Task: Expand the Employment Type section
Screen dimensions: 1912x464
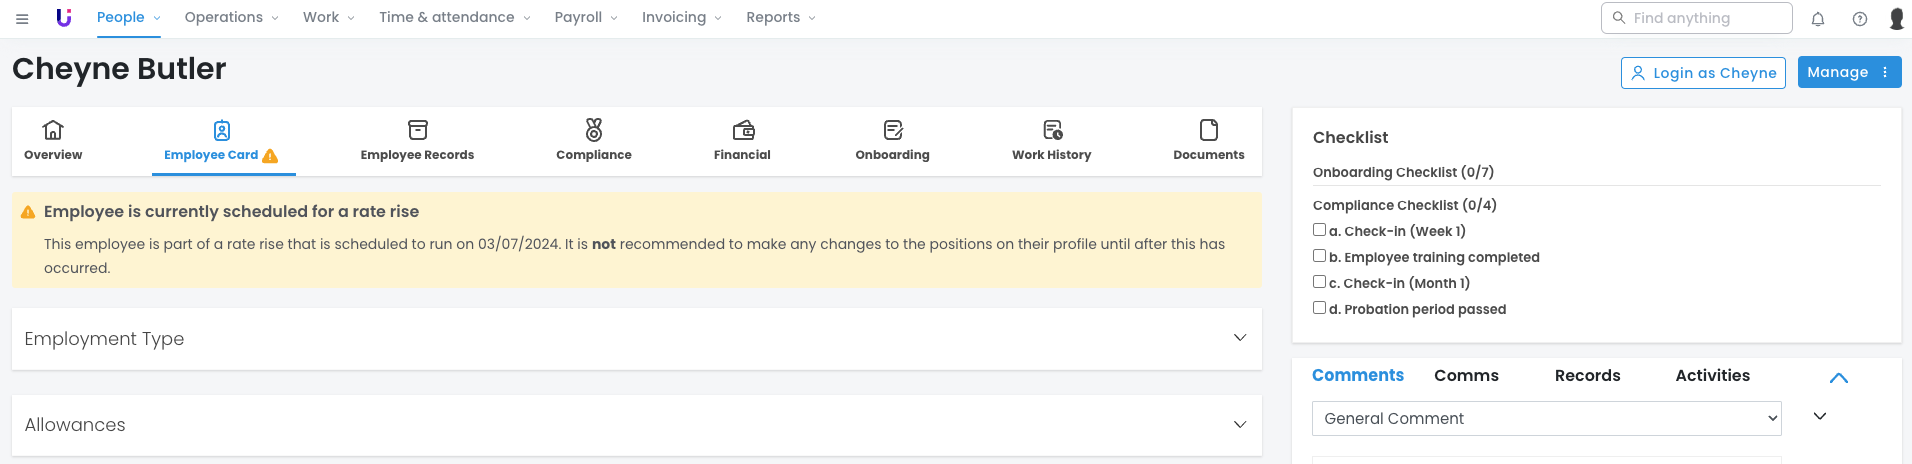Action: tap(1239, 338)
